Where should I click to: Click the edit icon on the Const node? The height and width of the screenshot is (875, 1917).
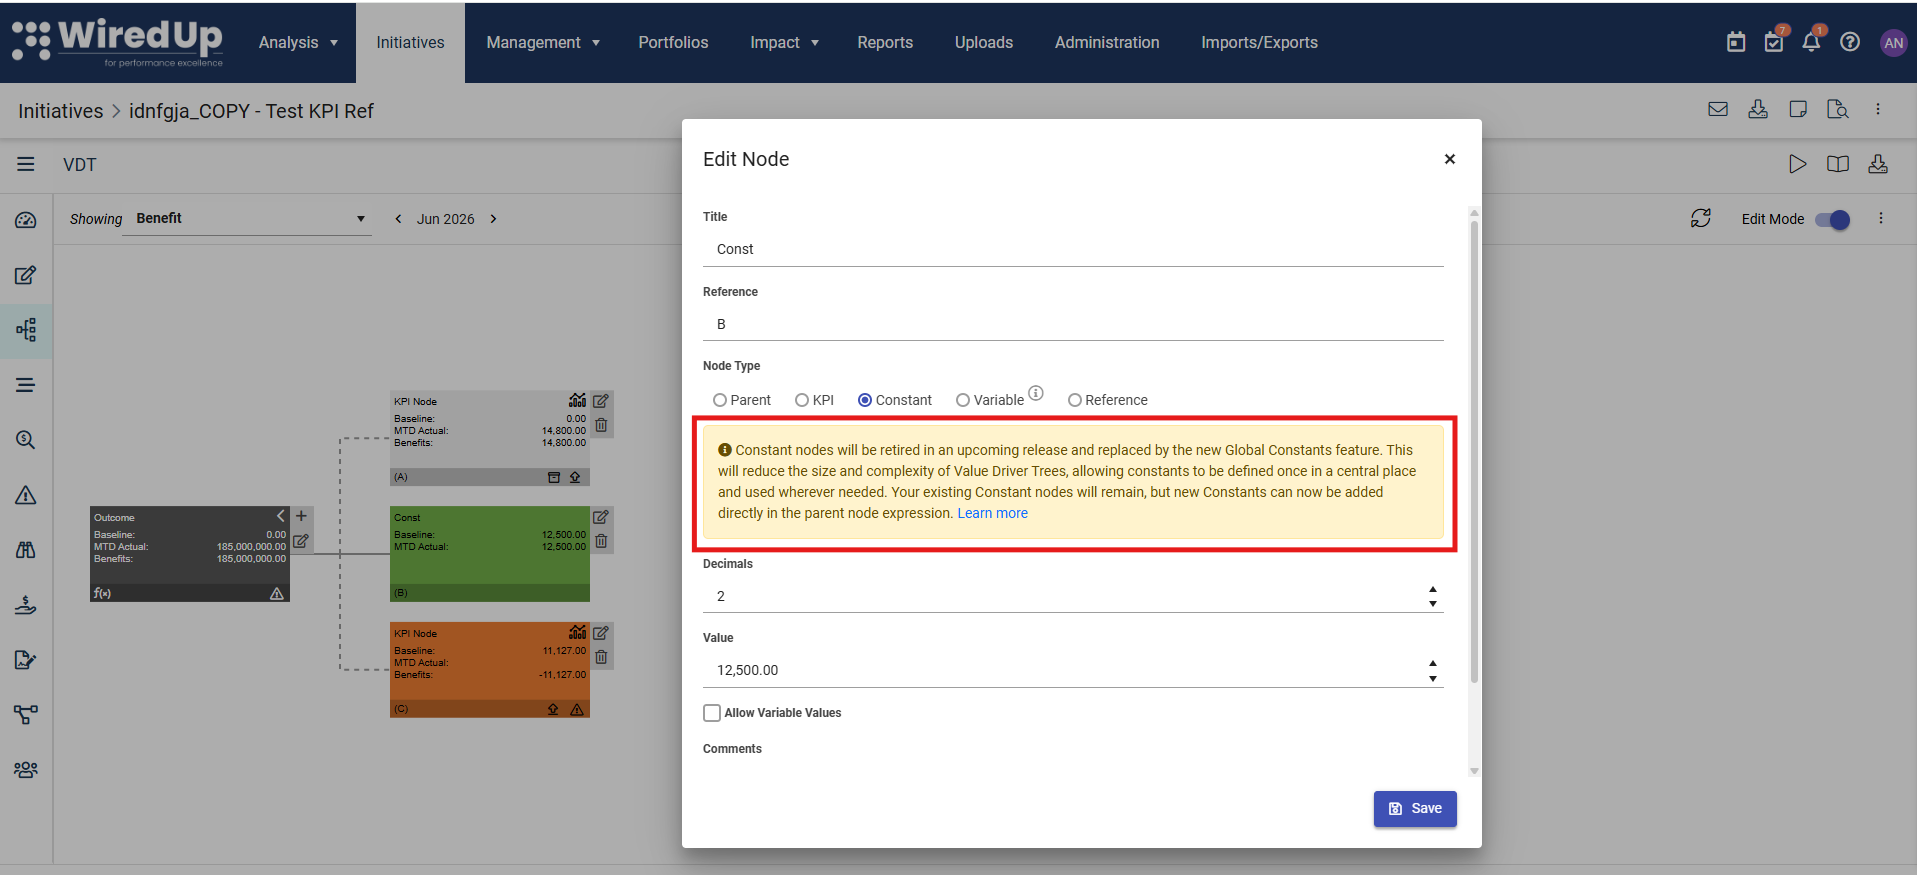point(601,517)
